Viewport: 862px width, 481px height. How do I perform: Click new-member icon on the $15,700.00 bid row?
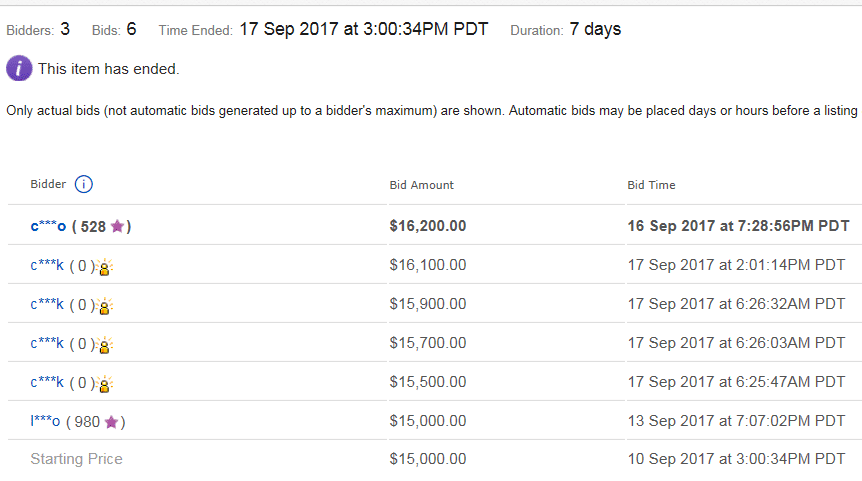tap(104, 344)
